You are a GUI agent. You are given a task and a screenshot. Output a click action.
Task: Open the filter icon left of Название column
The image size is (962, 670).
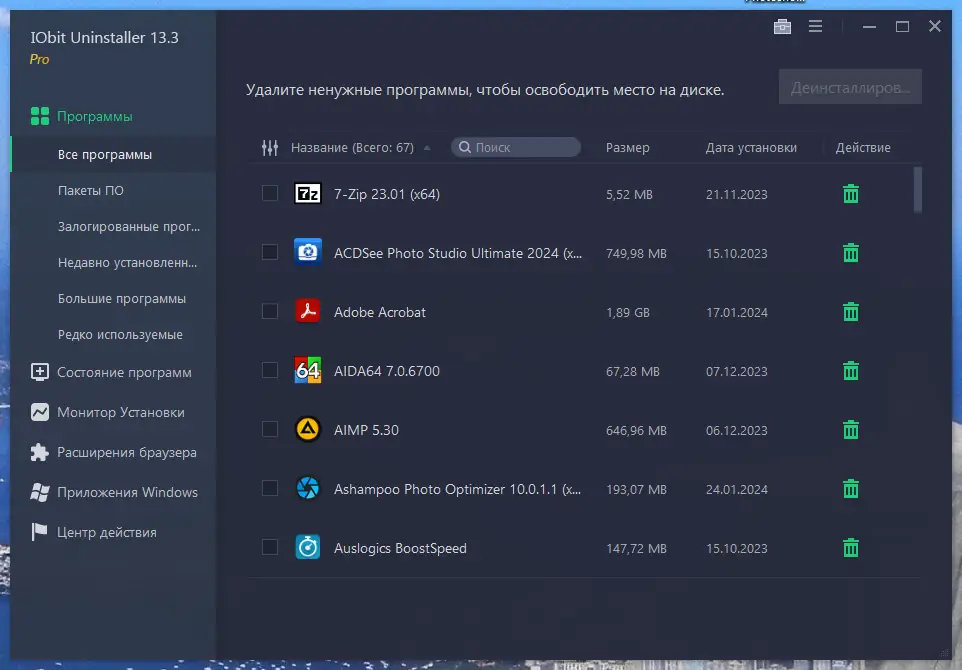pyautogui.click(x=268, y=147)
